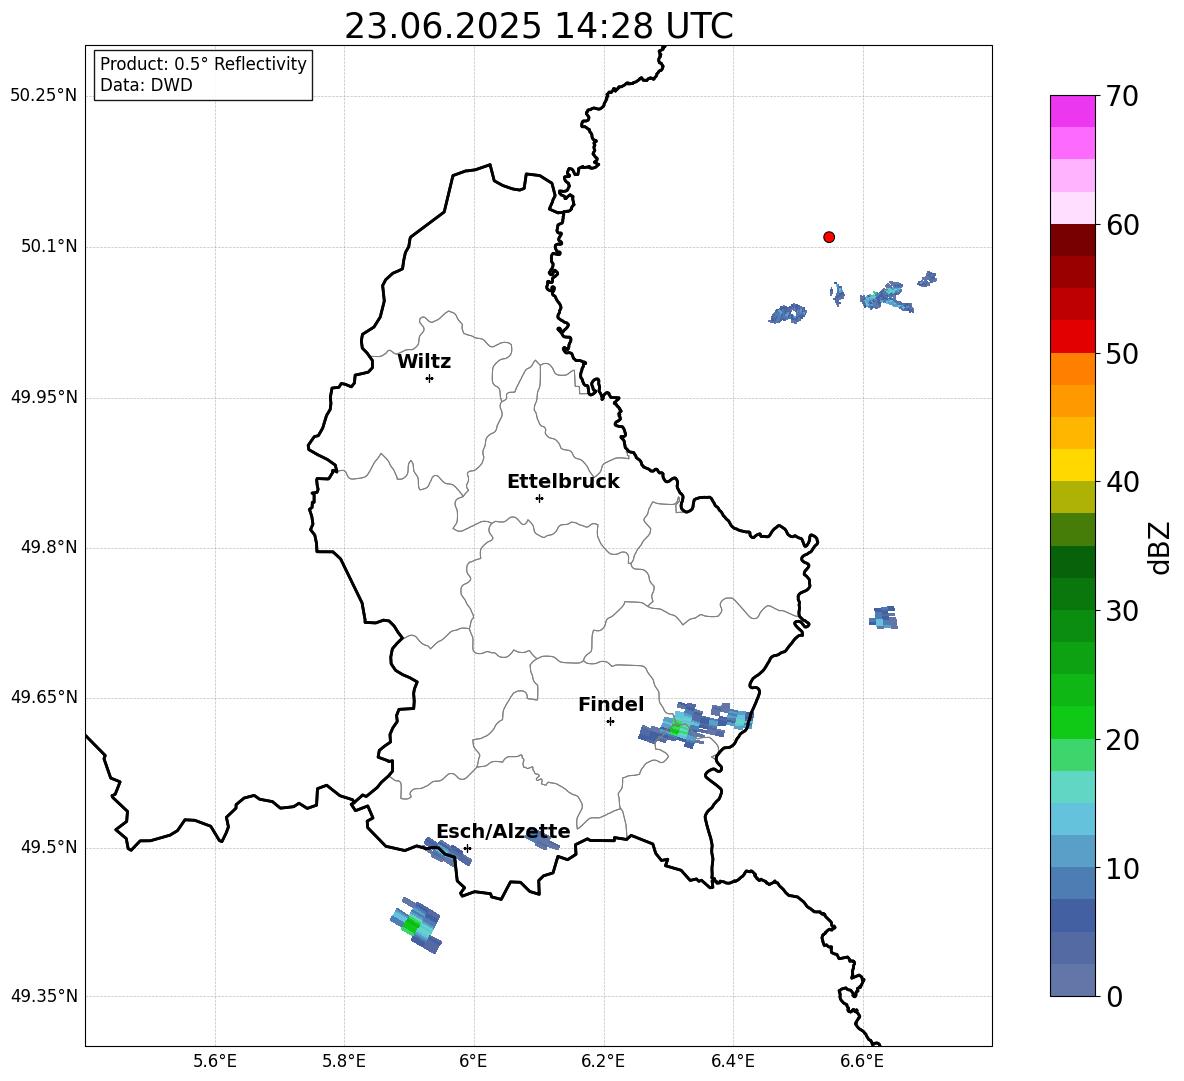Click the Findel station cross marker
The image size is (1184, 1081).
point(610,722)
